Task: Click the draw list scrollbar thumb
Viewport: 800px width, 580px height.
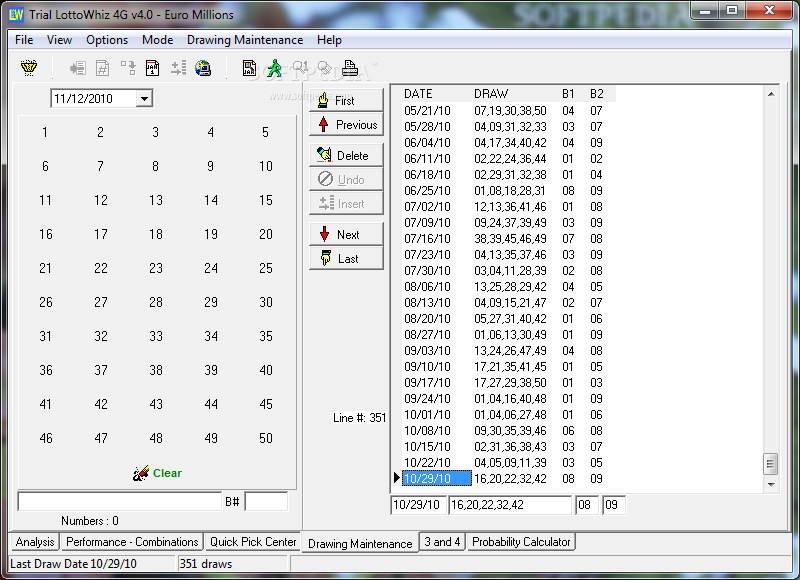Action: click(x=771, y=464)
